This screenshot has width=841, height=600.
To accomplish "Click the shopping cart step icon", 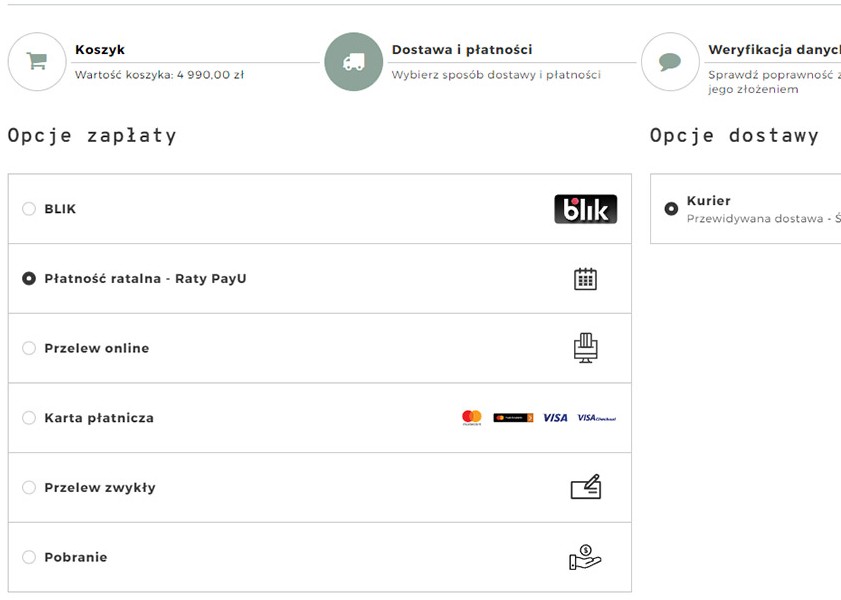I will point(37,62).
